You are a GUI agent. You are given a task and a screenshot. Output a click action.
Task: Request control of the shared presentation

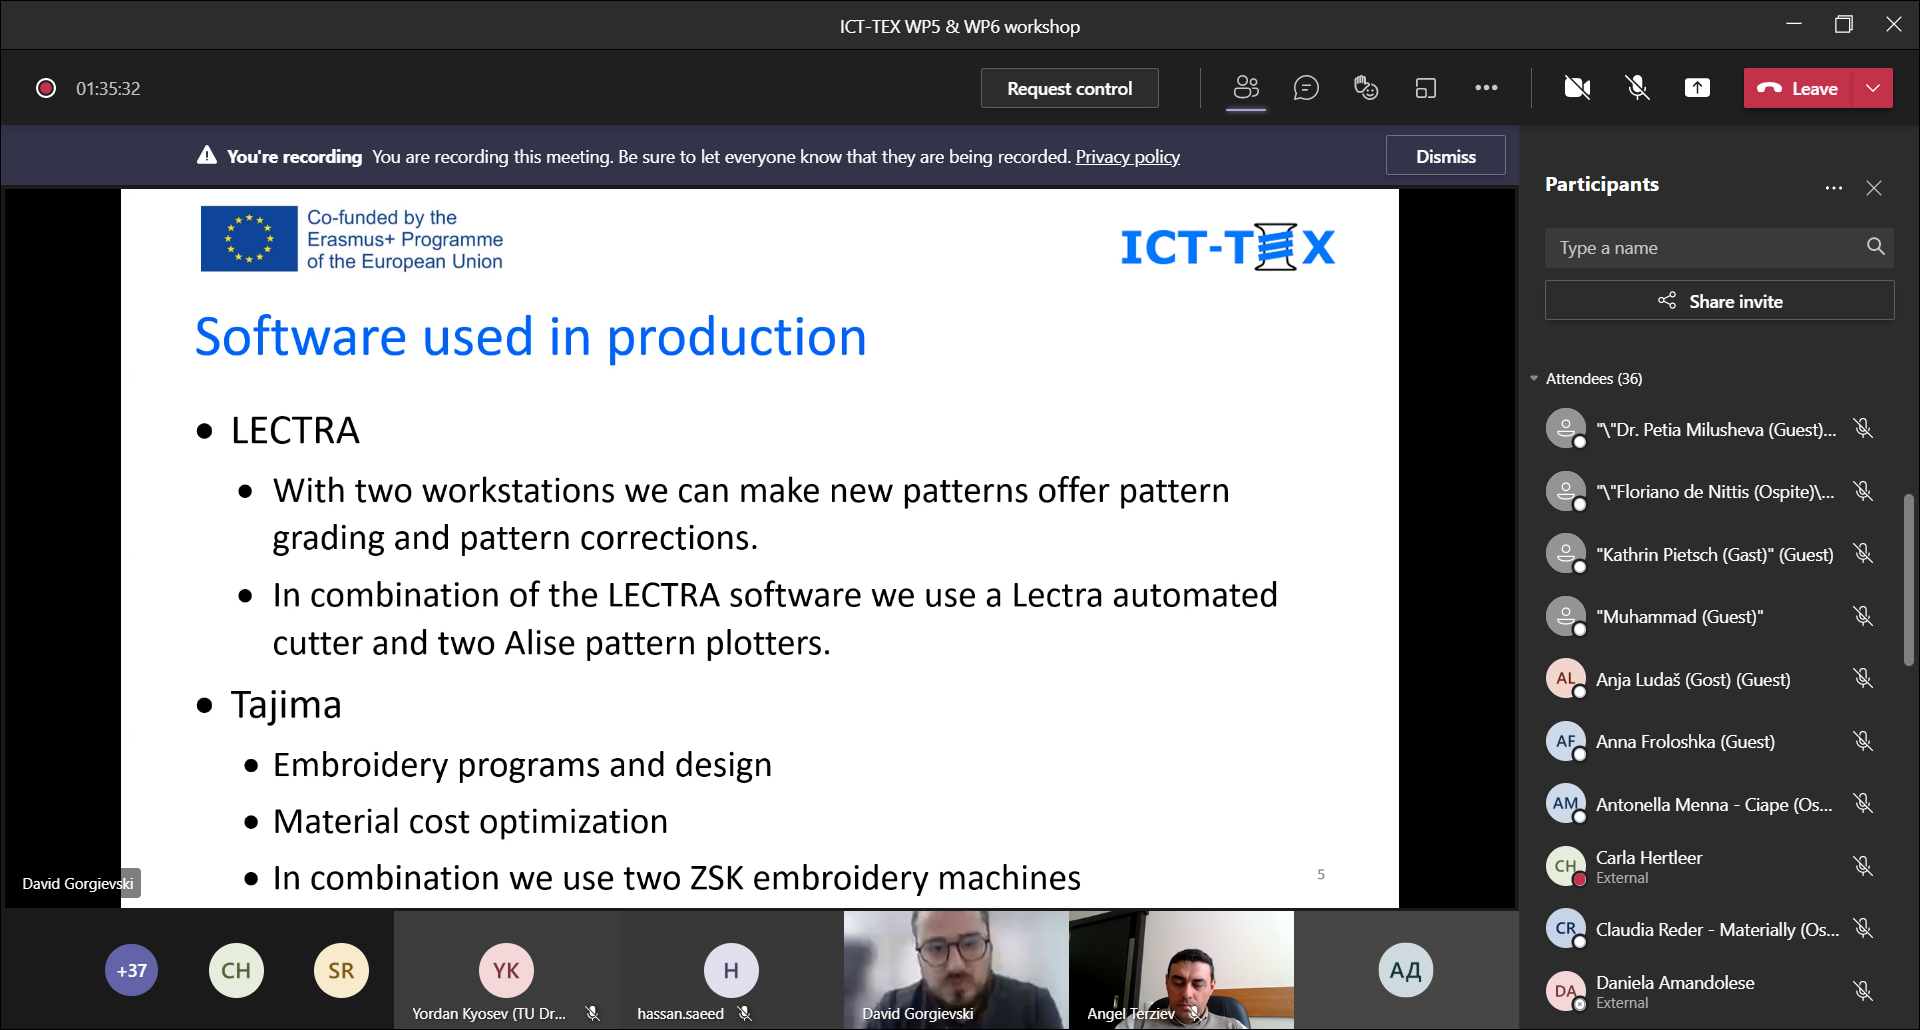(1069, 88)
